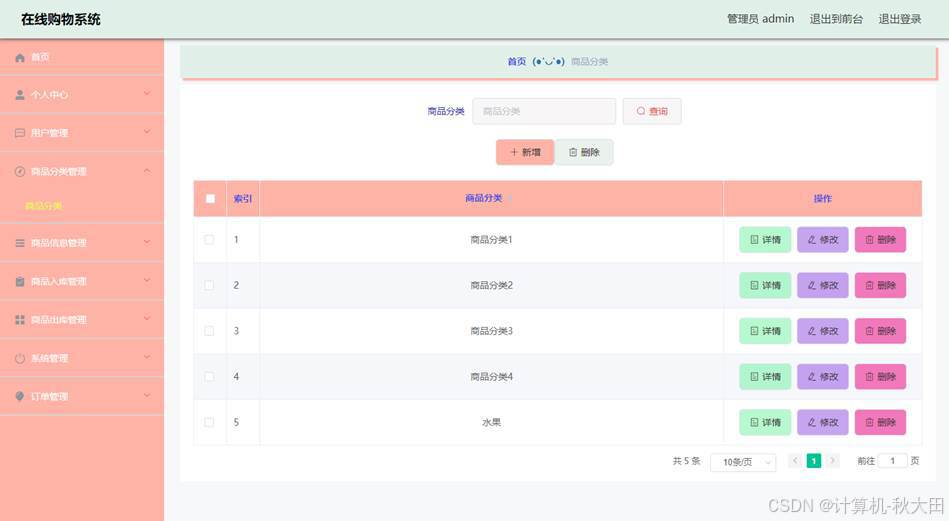Viewport: 949px width, 521px height.
Task: Click the list icon beside 商品信息管理
Action: point(20,243)
